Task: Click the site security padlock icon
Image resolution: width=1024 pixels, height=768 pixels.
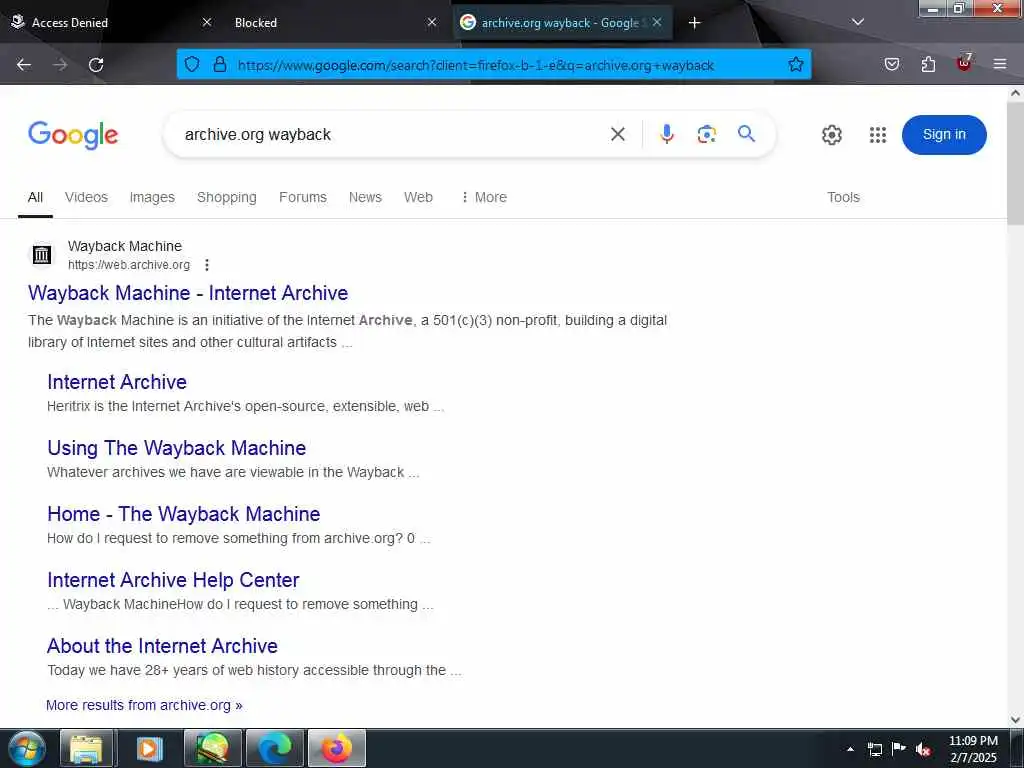Action: (x=220, y=64)
